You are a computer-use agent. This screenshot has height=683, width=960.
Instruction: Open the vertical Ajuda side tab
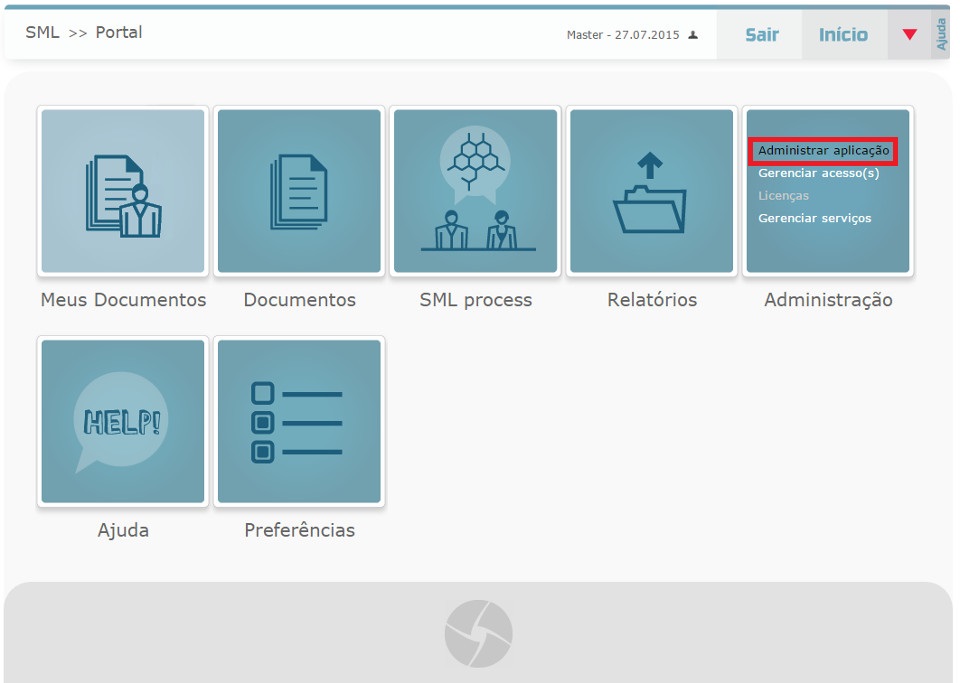coord(941,34)
